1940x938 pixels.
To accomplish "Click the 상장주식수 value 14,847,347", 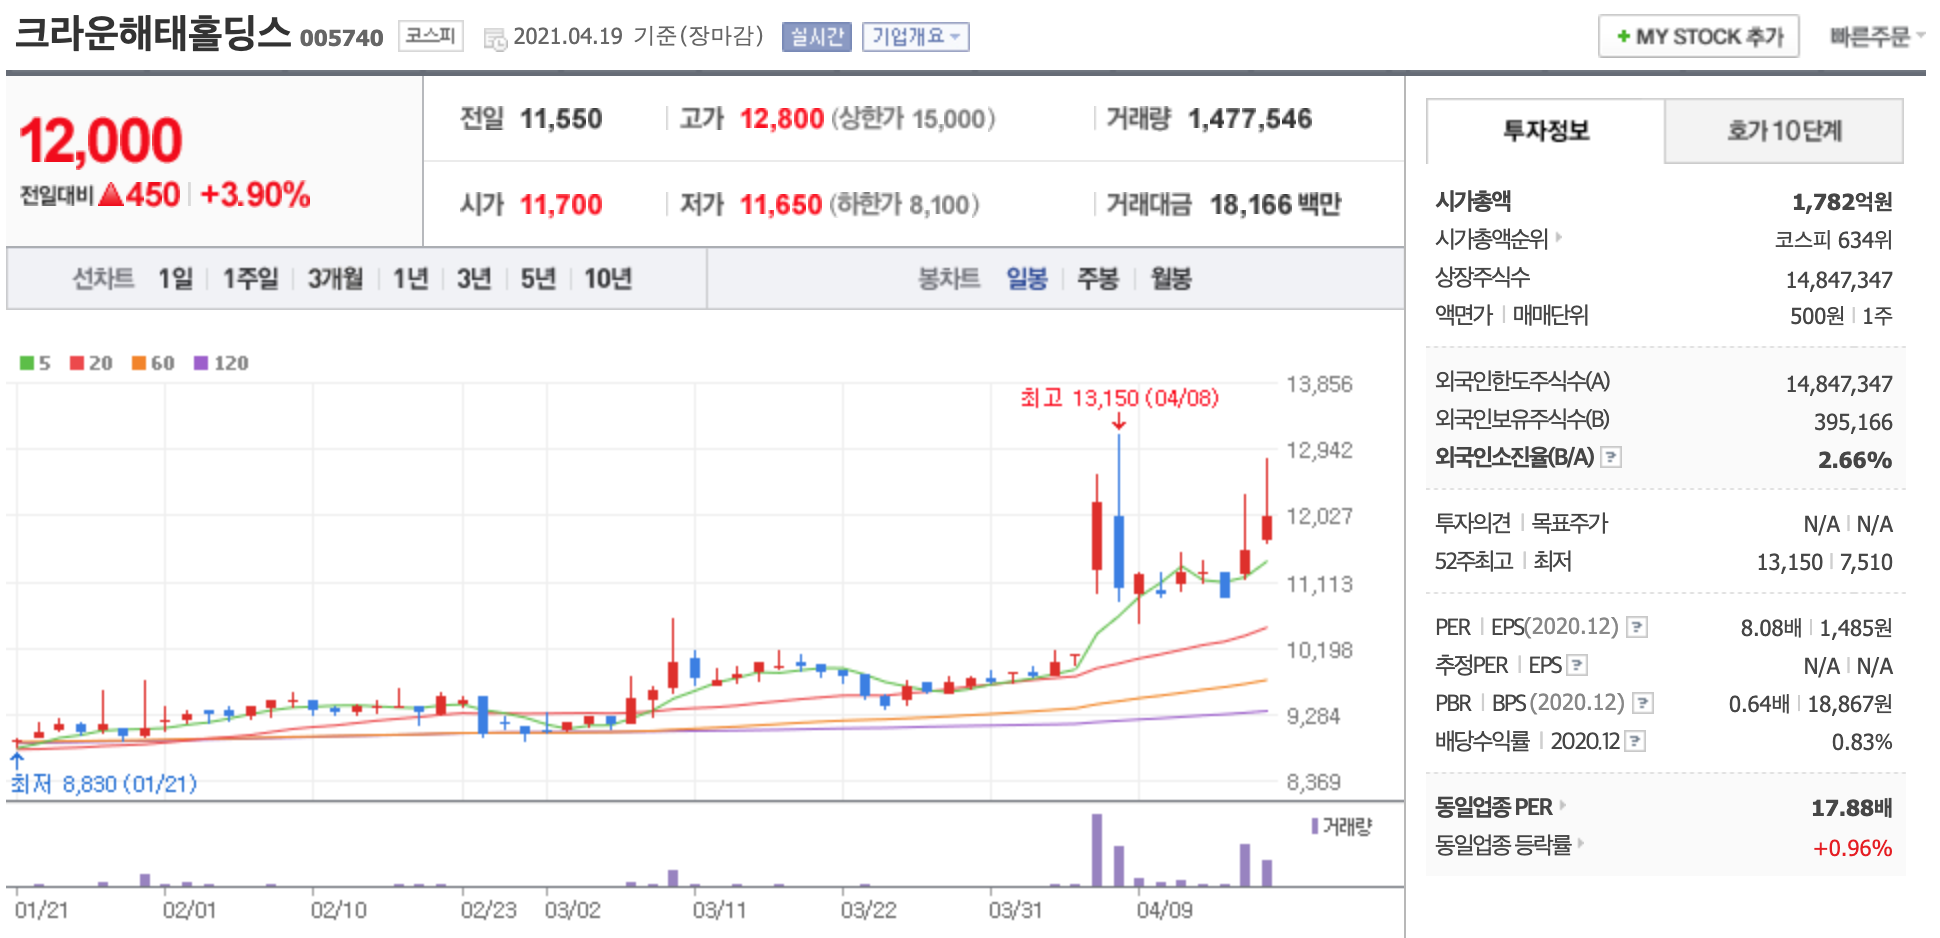I will (1839, 280).
